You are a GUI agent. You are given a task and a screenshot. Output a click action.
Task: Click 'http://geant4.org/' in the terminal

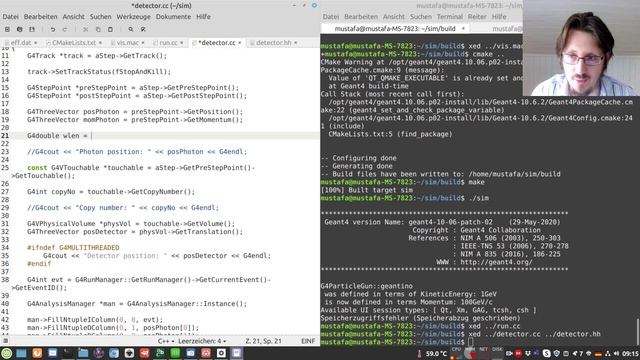(496, 262)
